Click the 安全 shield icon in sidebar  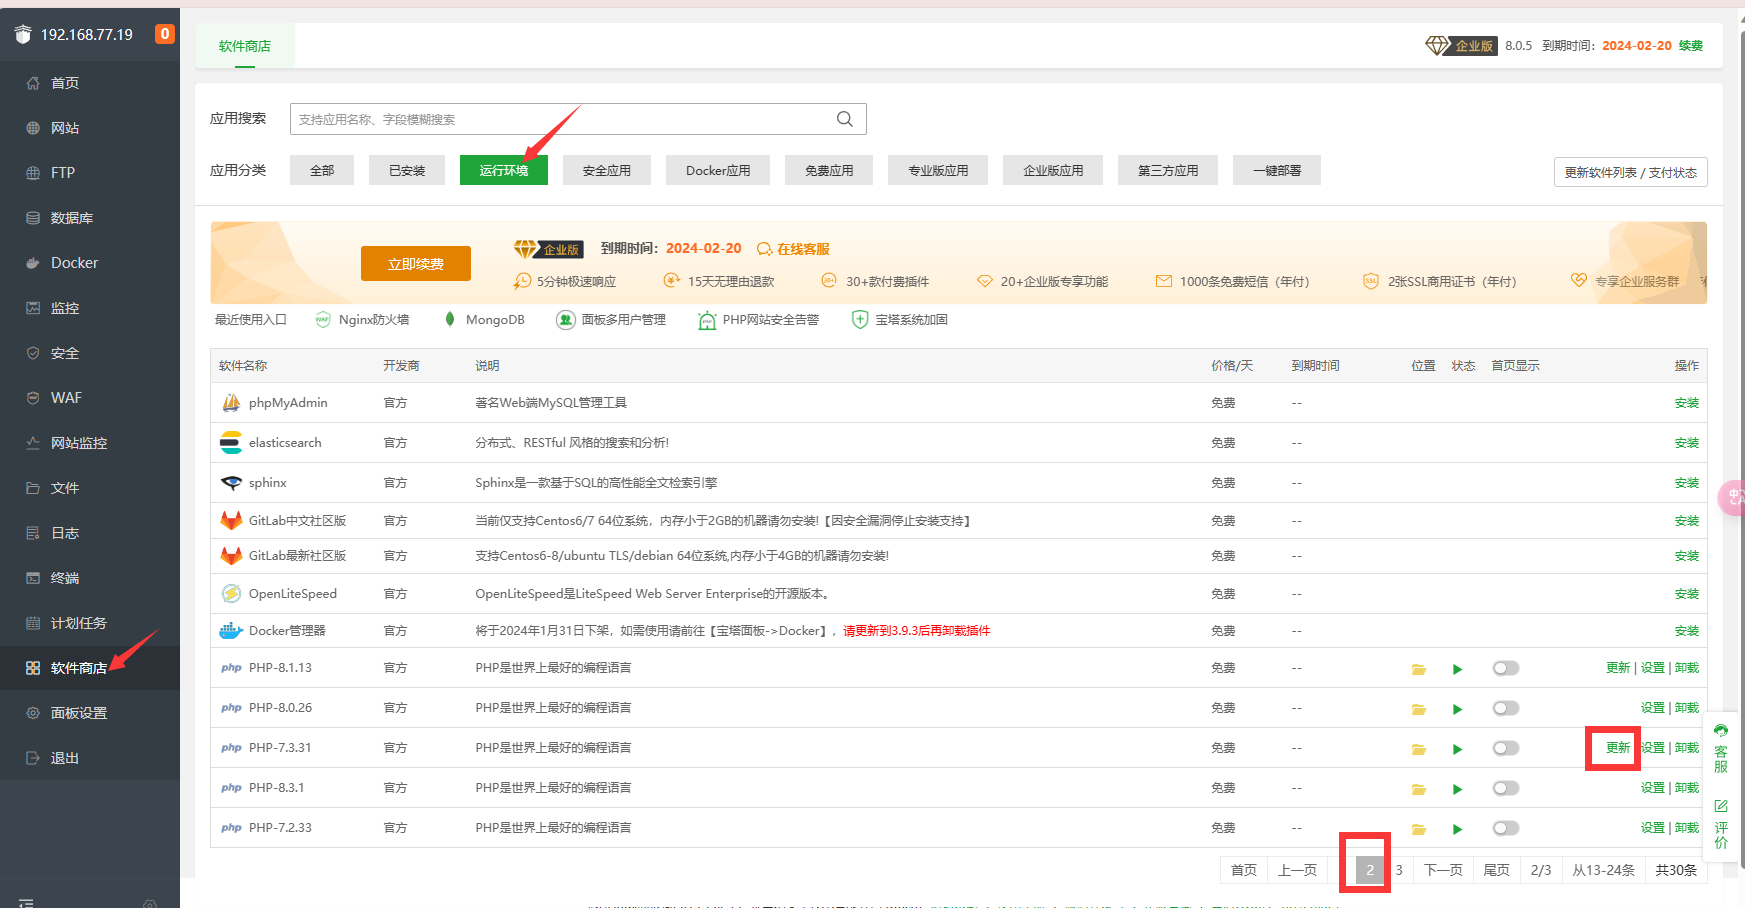tap(33, 353)
